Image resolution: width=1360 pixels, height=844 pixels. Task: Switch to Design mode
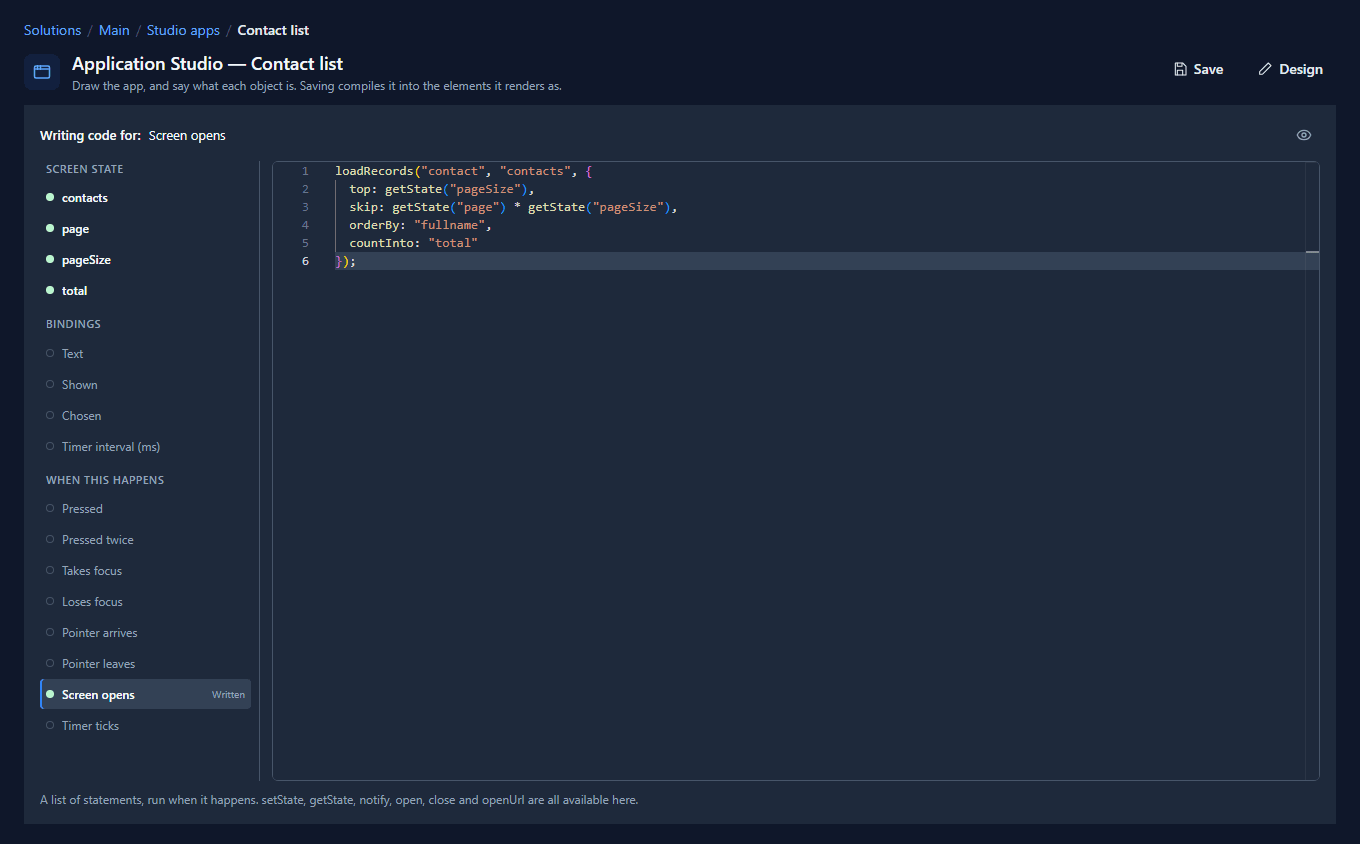[x=1290, y=69]
